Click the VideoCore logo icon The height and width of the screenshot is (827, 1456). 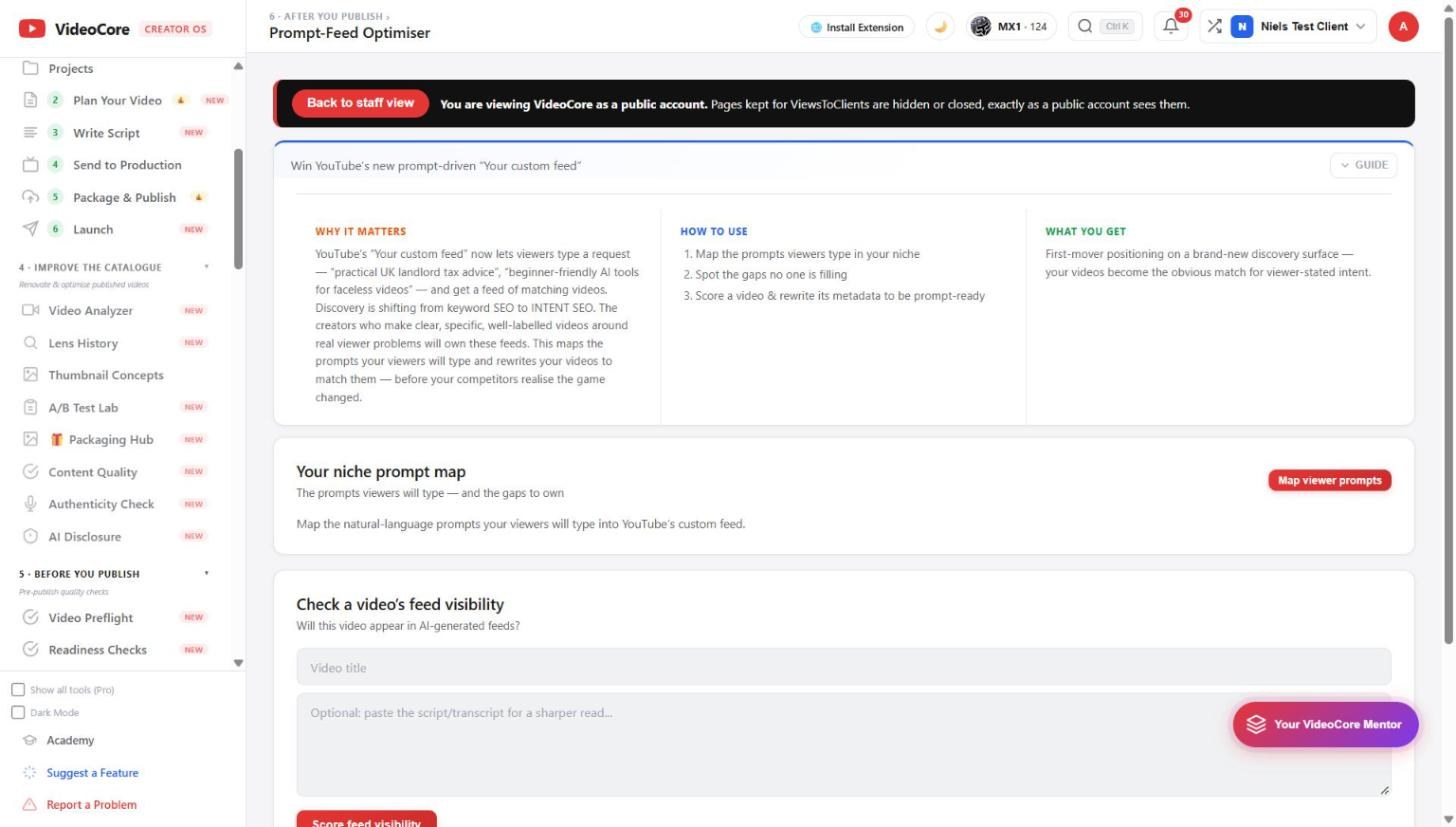[x=31, y=29]
